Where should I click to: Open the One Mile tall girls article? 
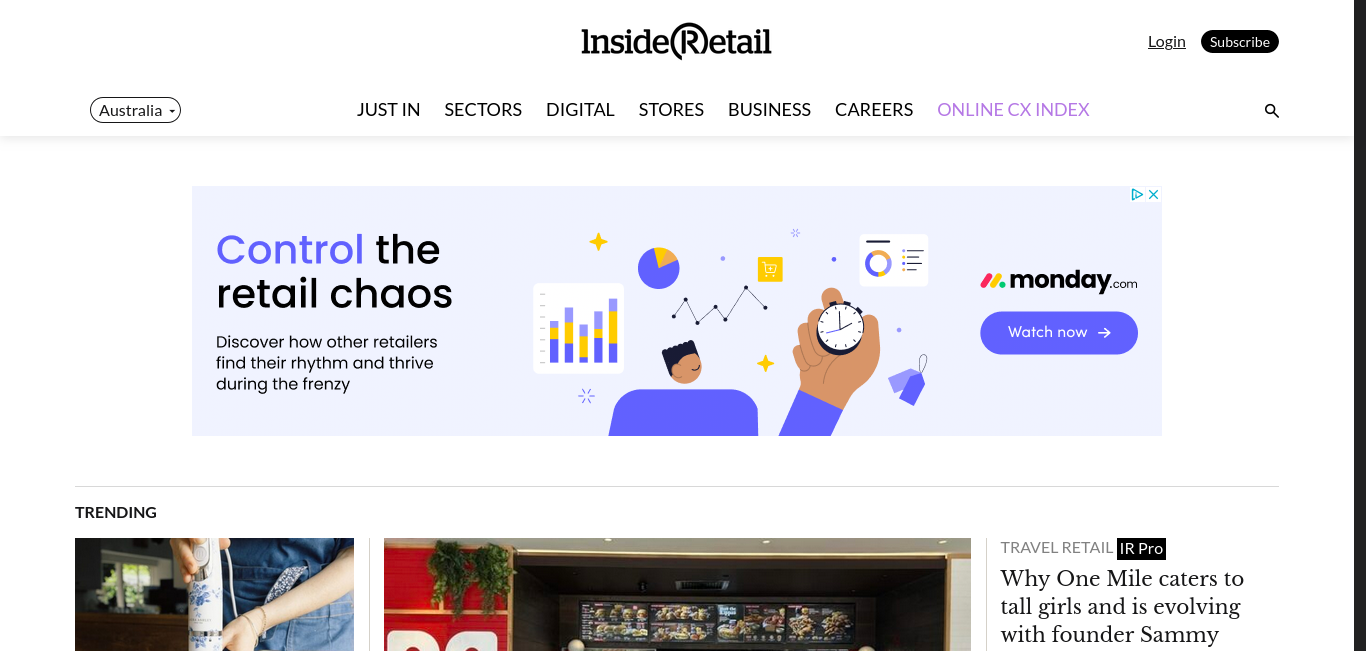1122,606
